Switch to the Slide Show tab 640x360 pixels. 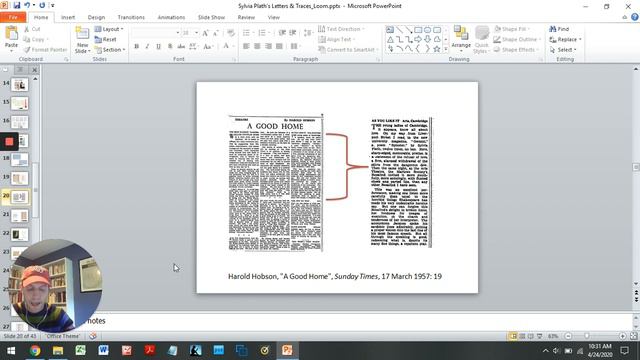[211, 17]
